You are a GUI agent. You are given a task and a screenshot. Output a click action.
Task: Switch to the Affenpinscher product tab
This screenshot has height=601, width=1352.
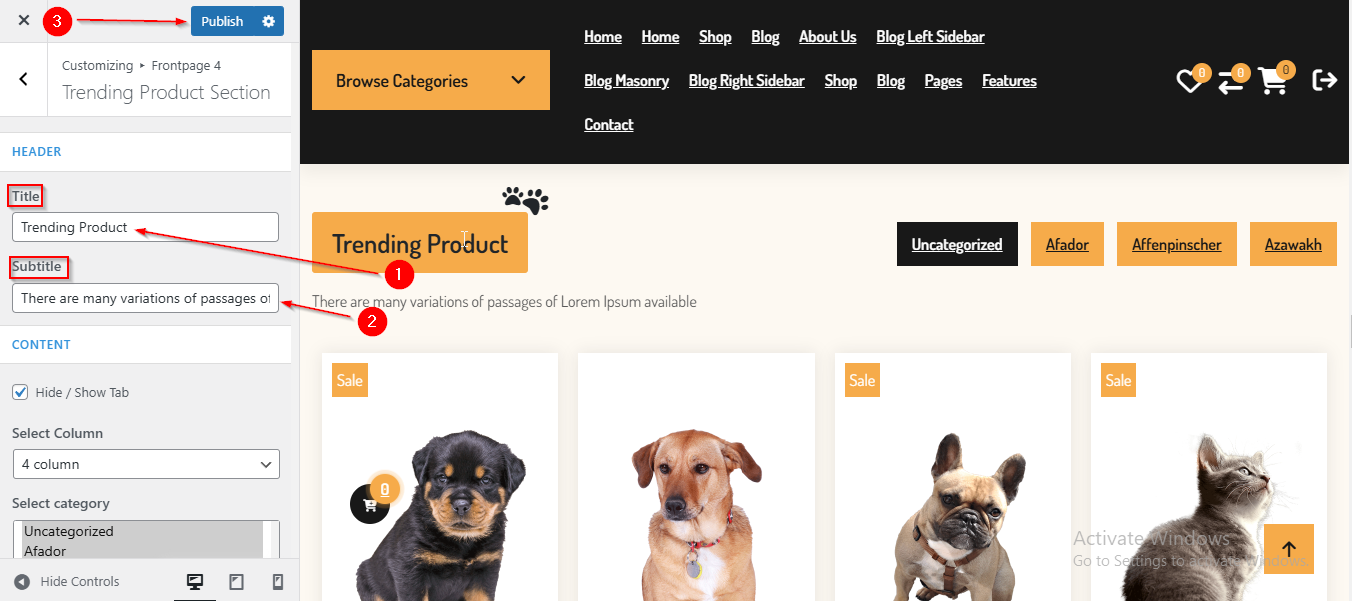point(1176,244)
